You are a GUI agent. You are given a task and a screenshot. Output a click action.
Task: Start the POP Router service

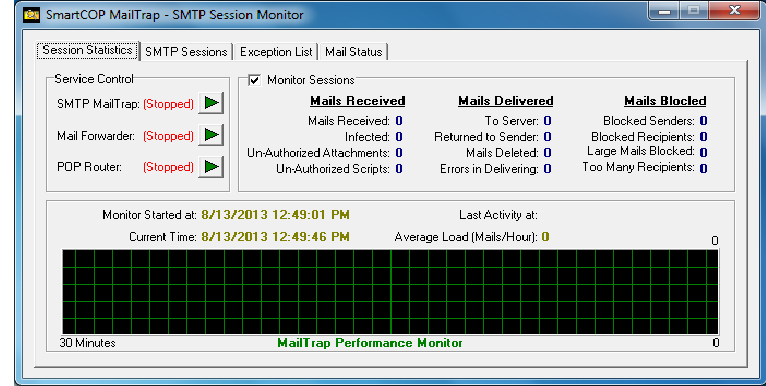point(211,167)
